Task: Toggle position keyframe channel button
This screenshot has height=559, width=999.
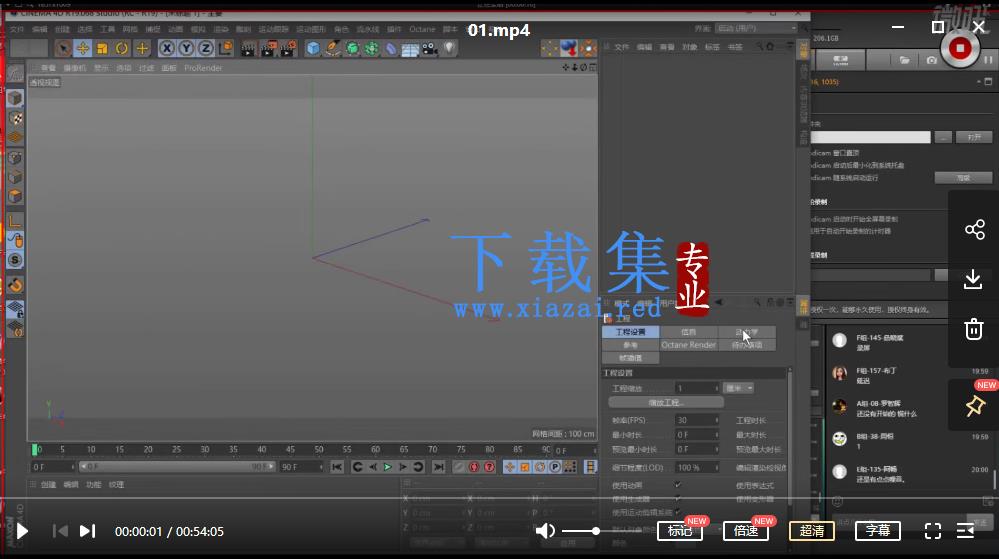Action: coord(509,467)
